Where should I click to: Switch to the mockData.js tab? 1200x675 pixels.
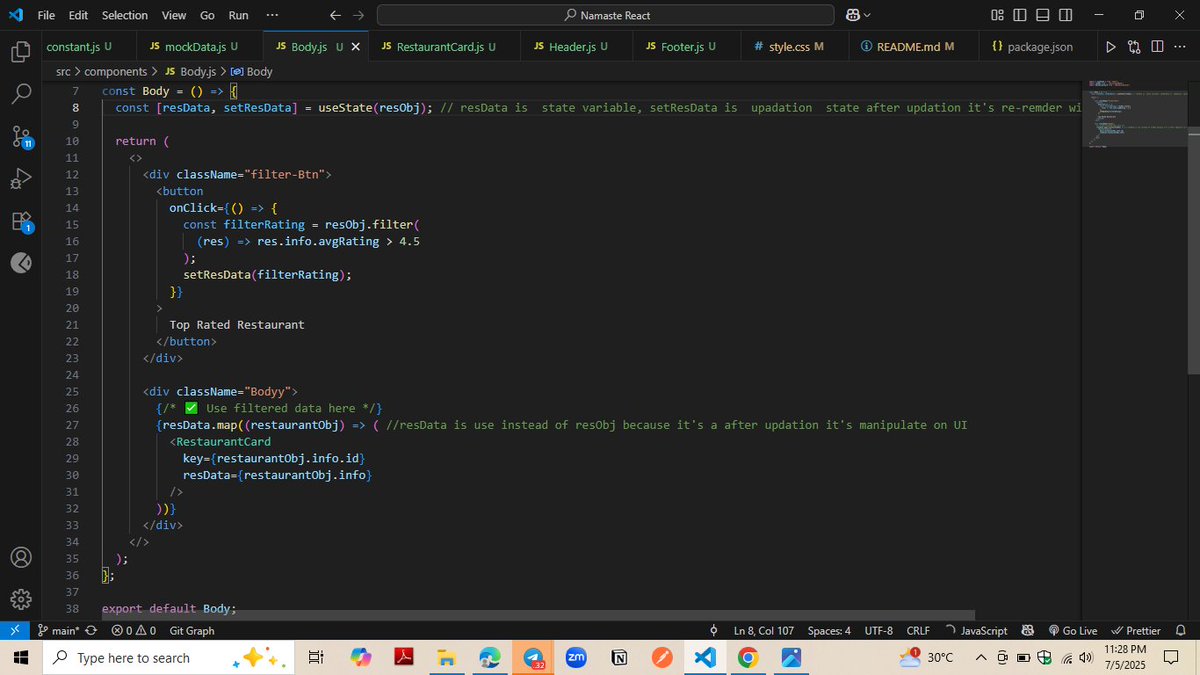point(199,47)
